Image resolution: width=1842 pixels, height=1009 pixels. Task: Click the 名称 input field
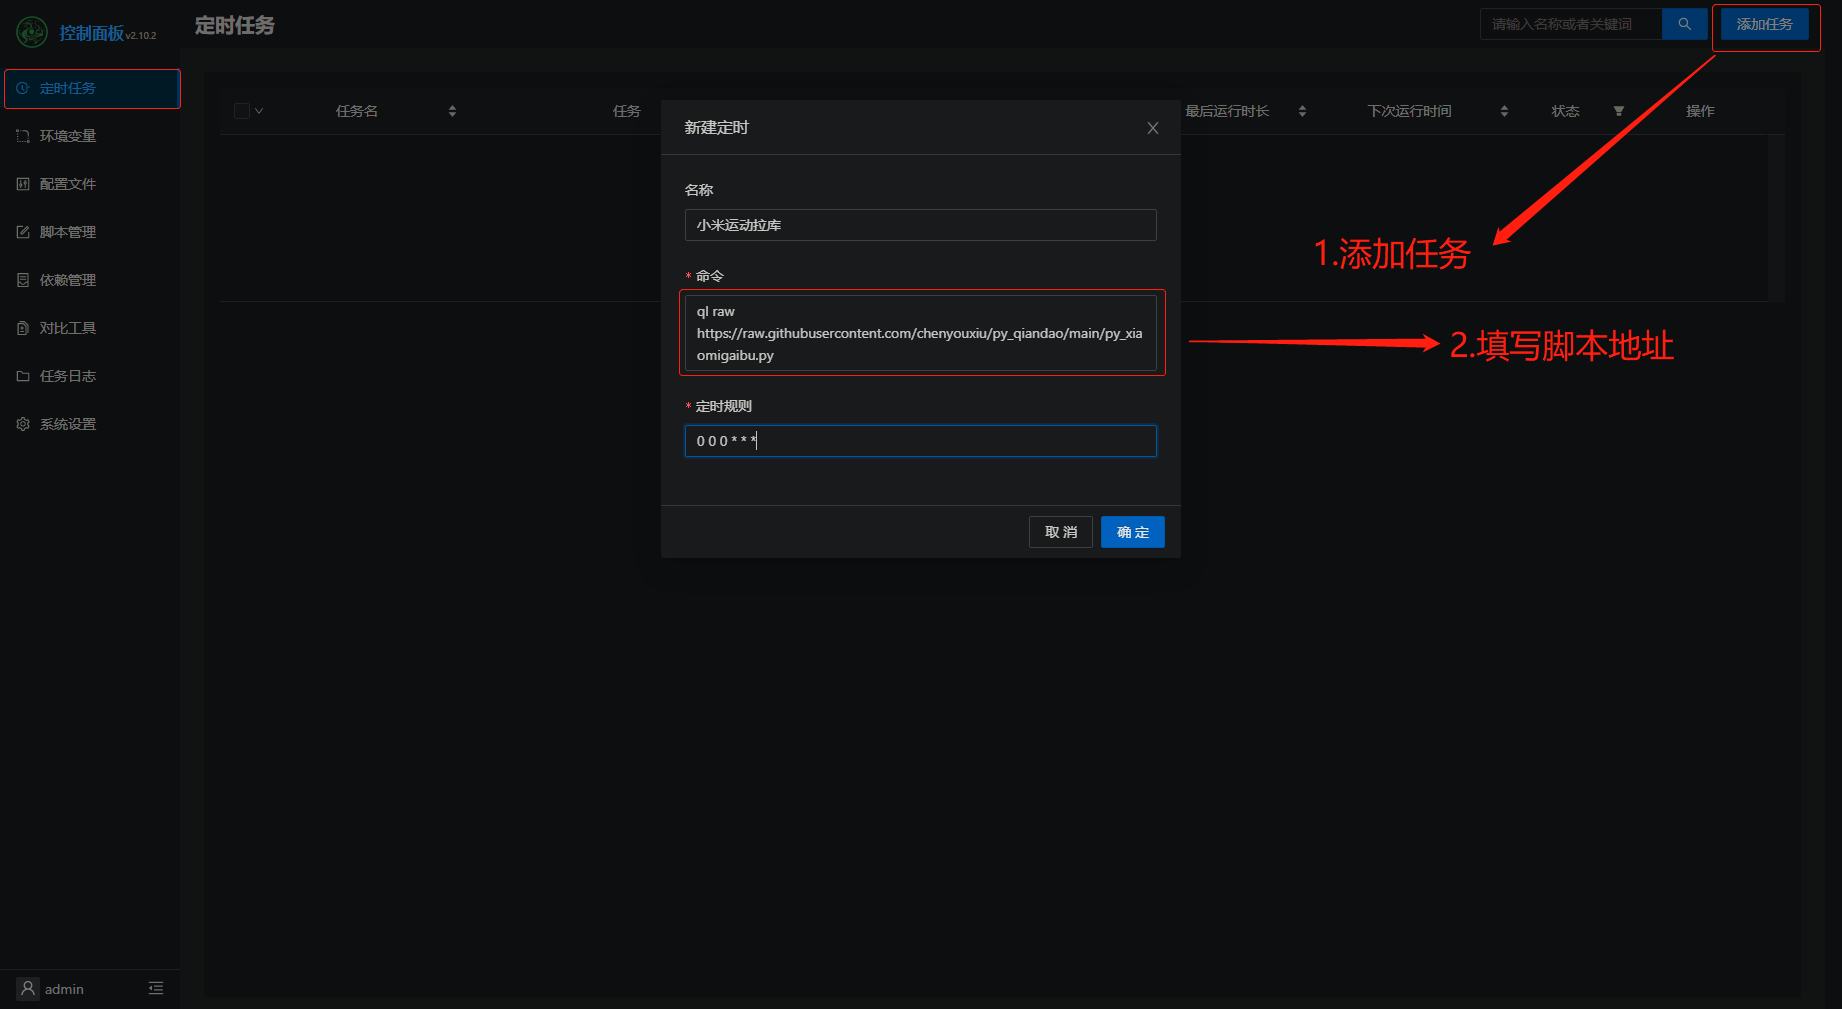(920, 225)
